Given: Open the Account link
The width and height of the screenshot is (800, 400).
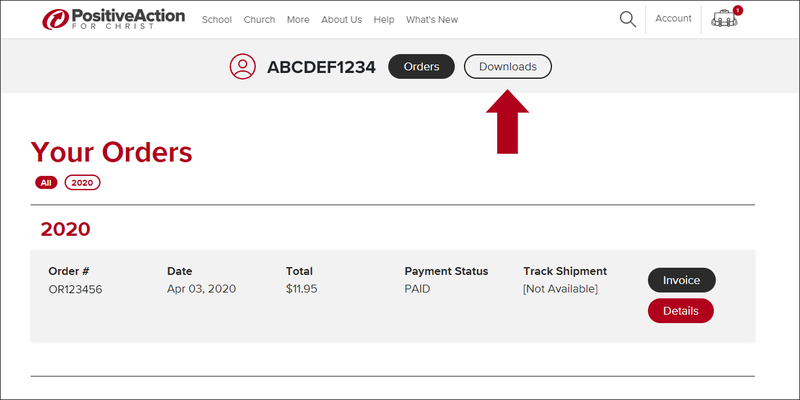Looking at the screenshot, I should click(673, 18).
